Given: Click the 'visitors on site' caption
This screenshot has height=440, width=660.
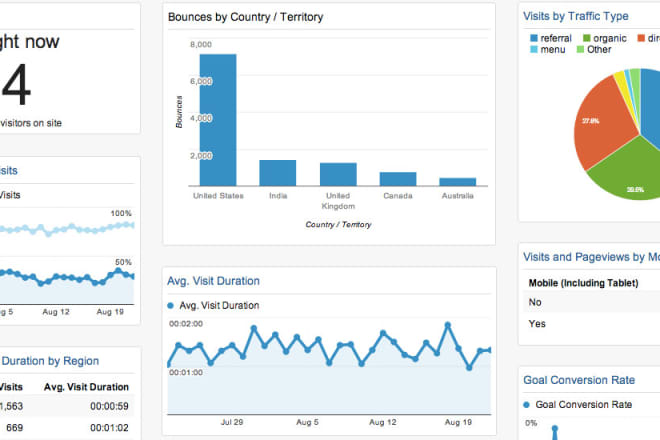Looking at the screenshot, I should (x=31, y=123).
